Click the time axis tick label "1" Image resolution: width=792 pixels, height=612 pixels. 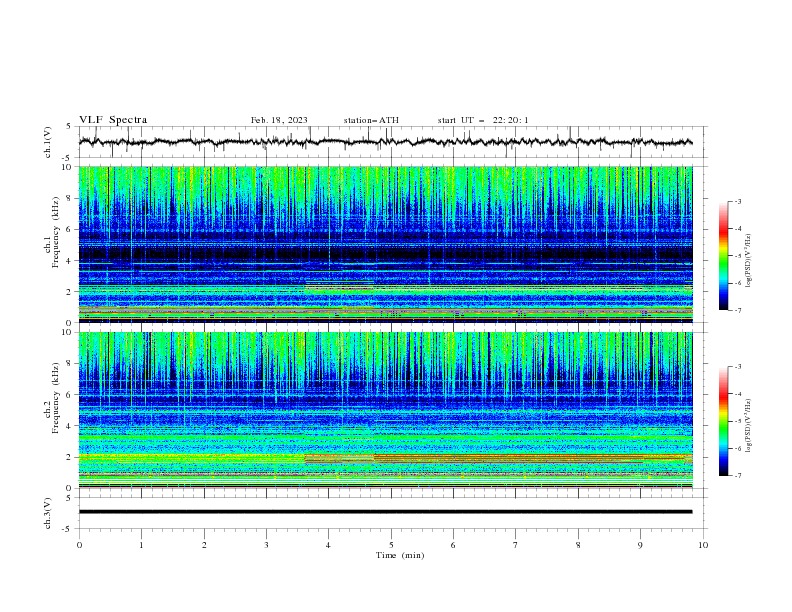(x=141, y=545)
